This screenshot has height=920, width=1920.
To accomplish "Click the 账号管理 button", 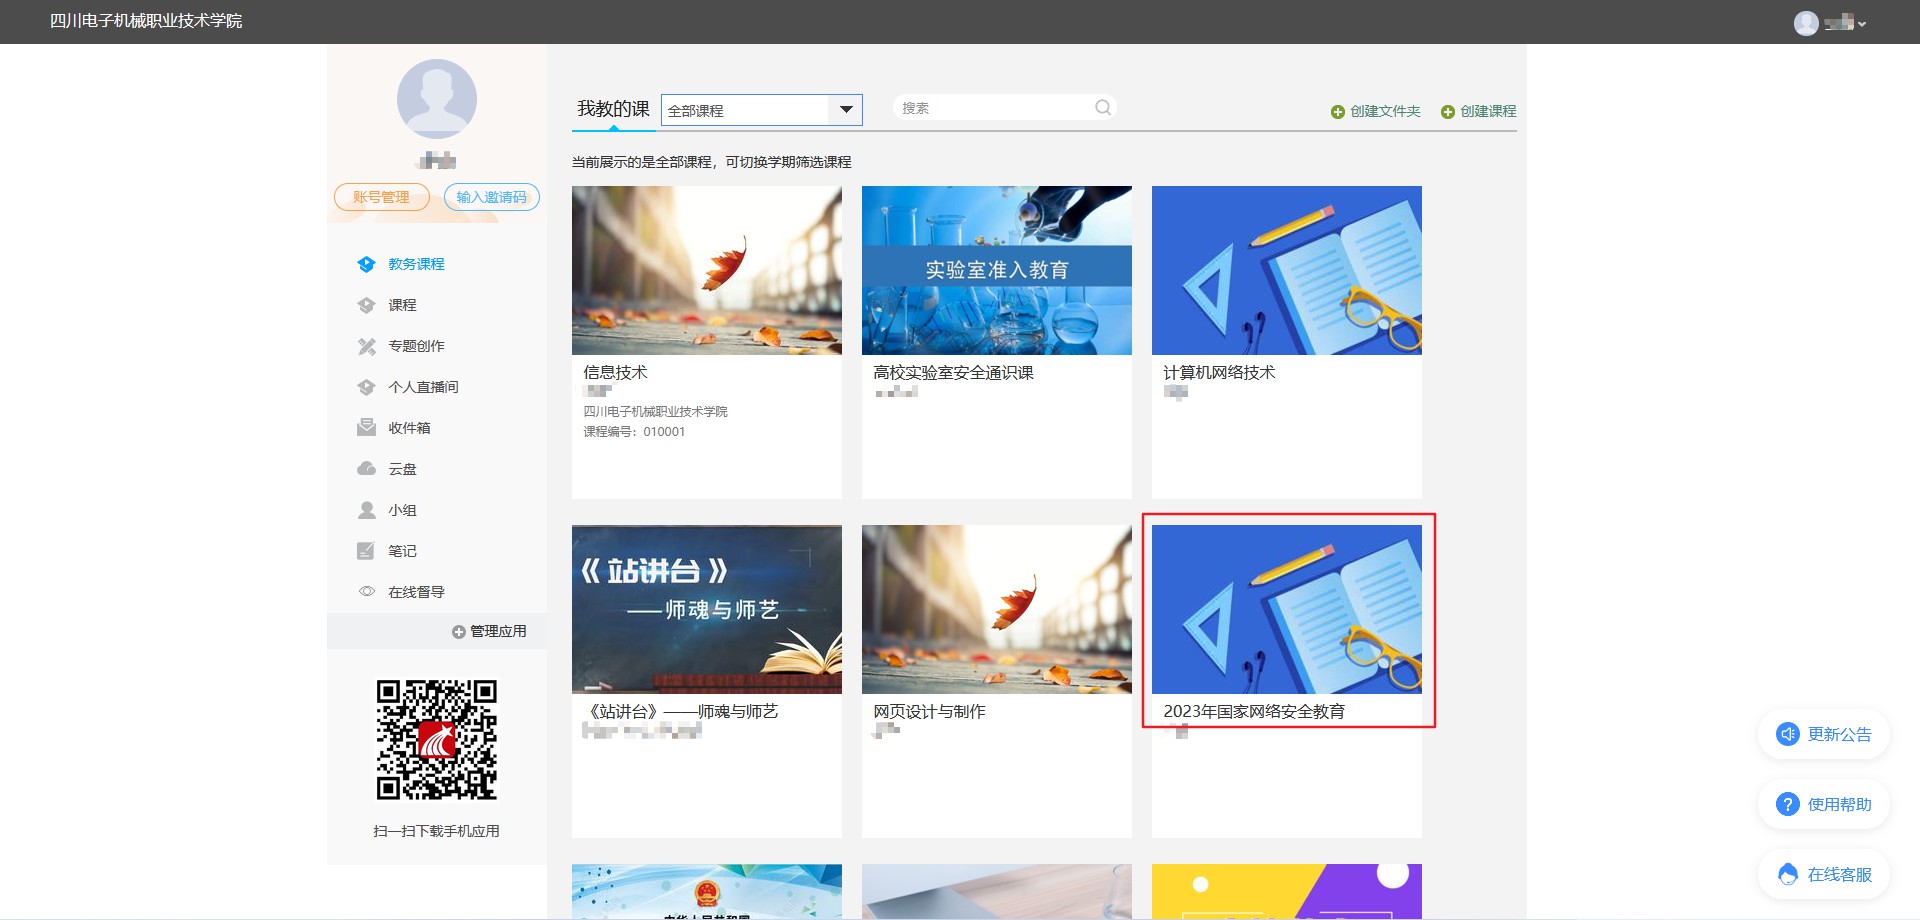I will coord(381,197).
